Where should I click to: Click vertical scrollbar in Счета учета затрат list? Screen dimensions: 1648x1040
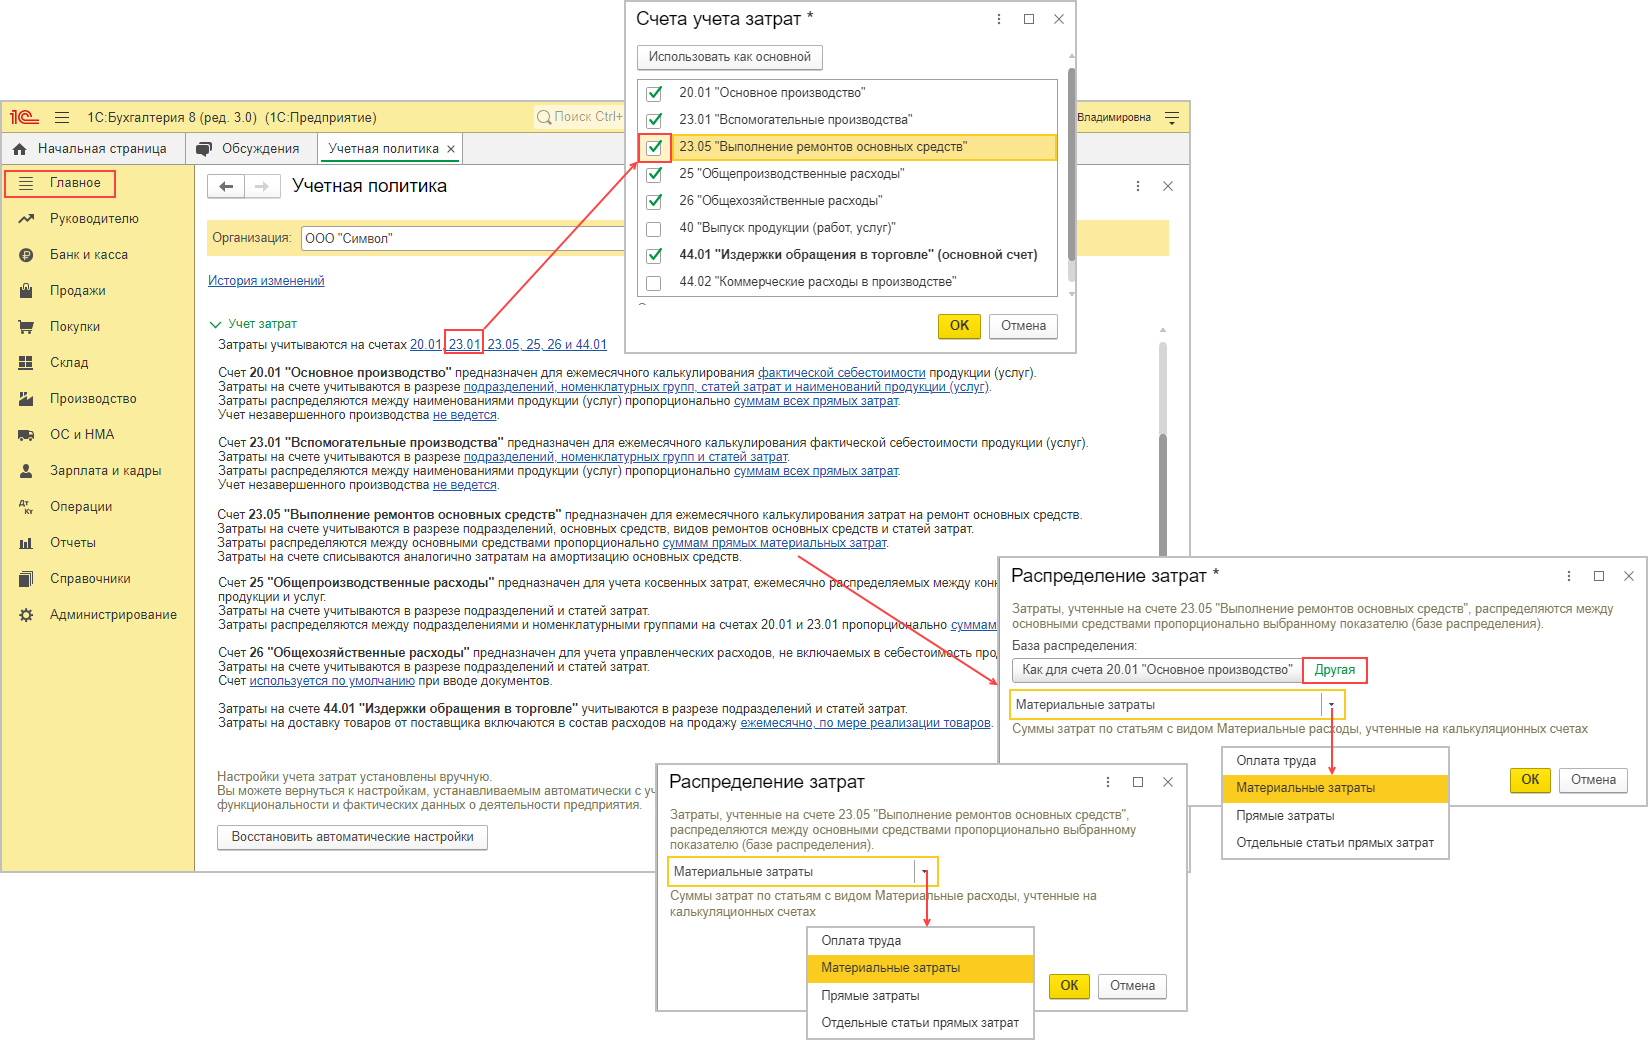coord(1072,165)
